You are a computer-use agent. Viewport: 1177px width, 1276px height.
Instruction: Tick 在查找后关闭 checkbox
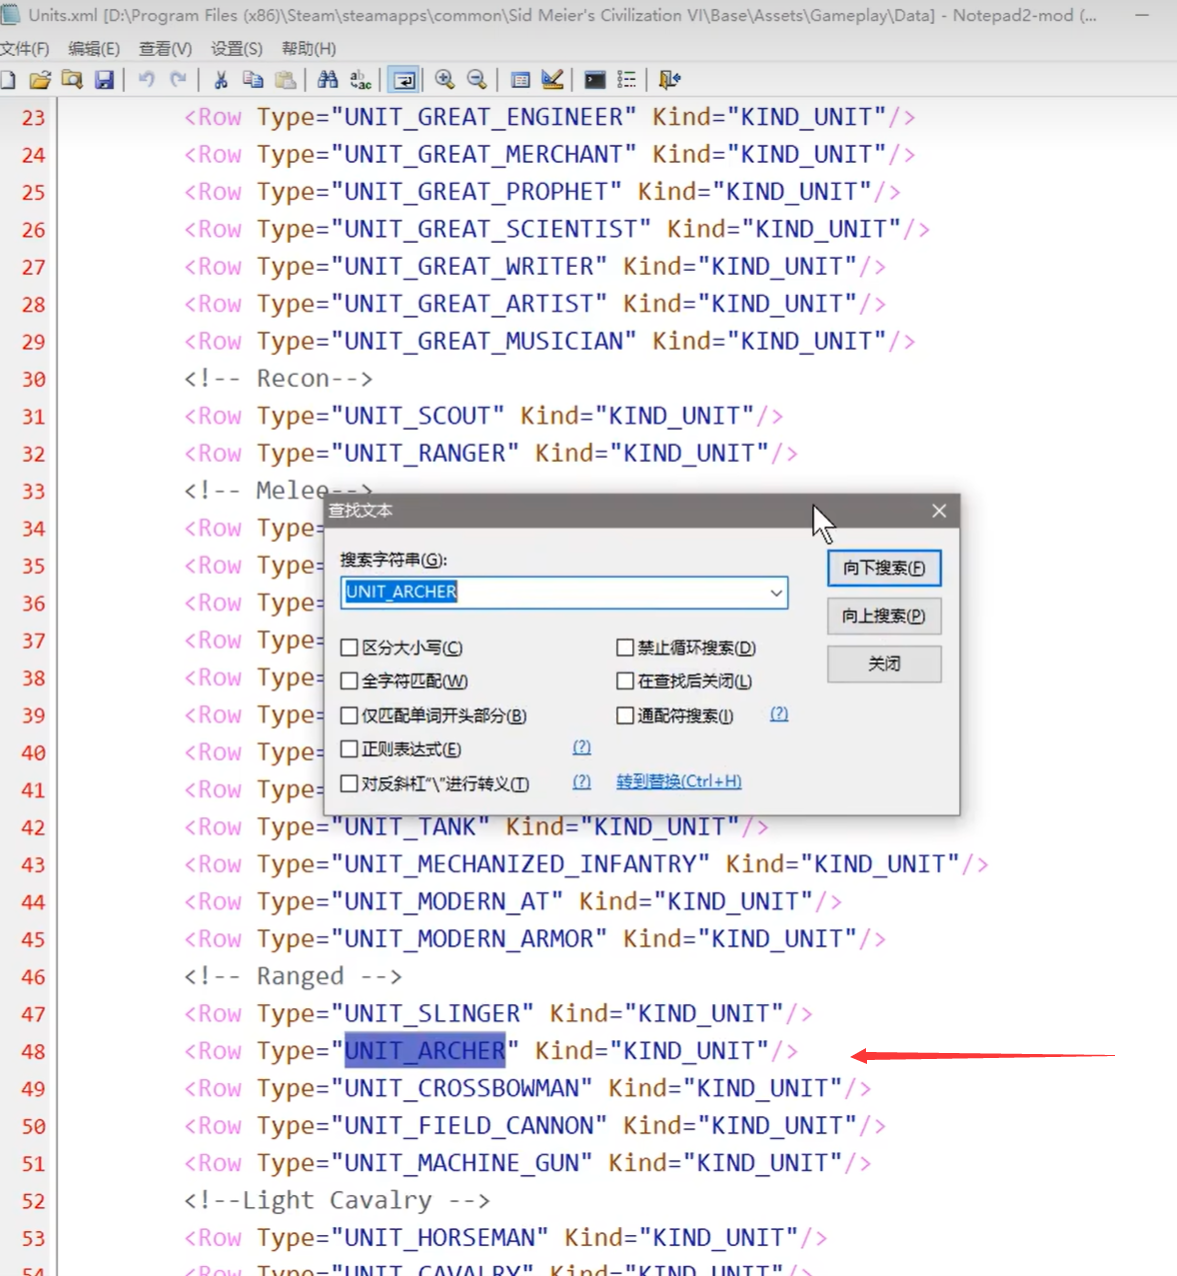(x=625, y=681)
